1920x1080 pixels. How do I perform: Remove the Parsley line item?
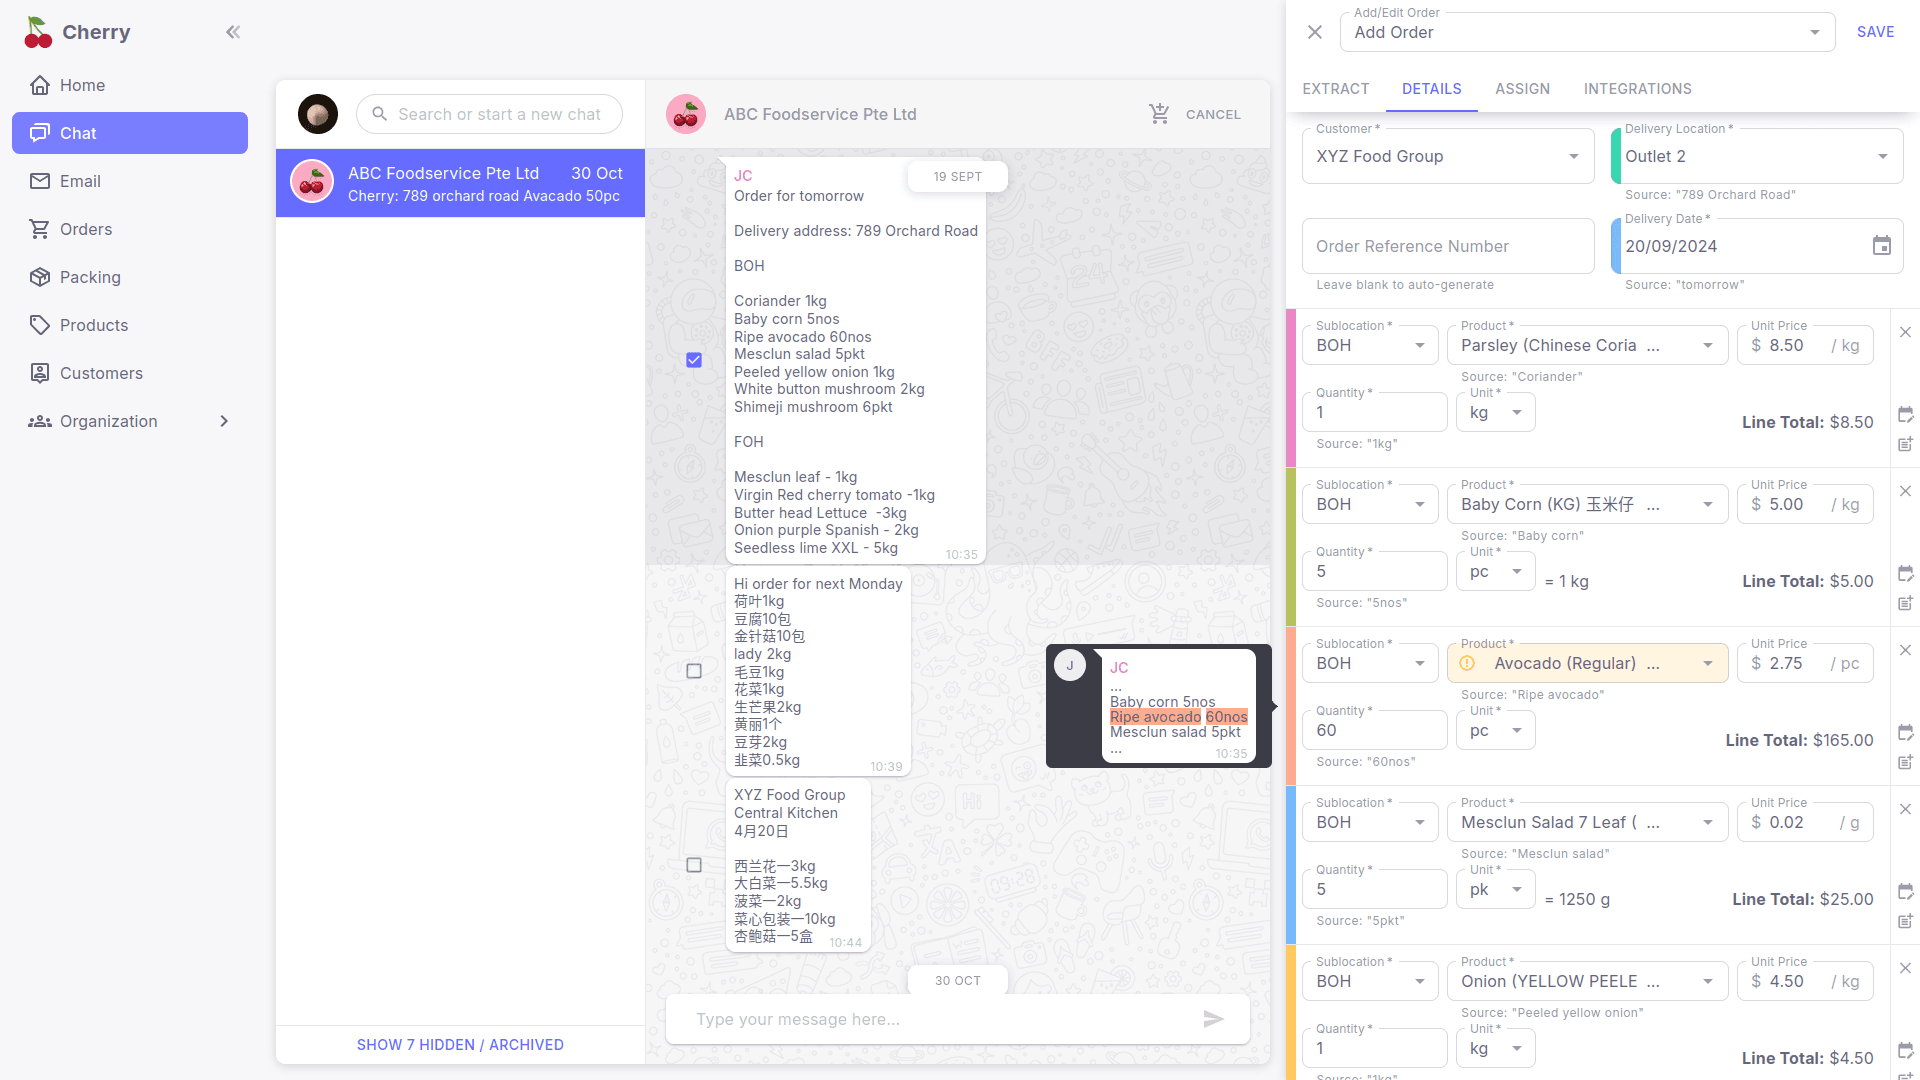click(x=1905, y=332)
